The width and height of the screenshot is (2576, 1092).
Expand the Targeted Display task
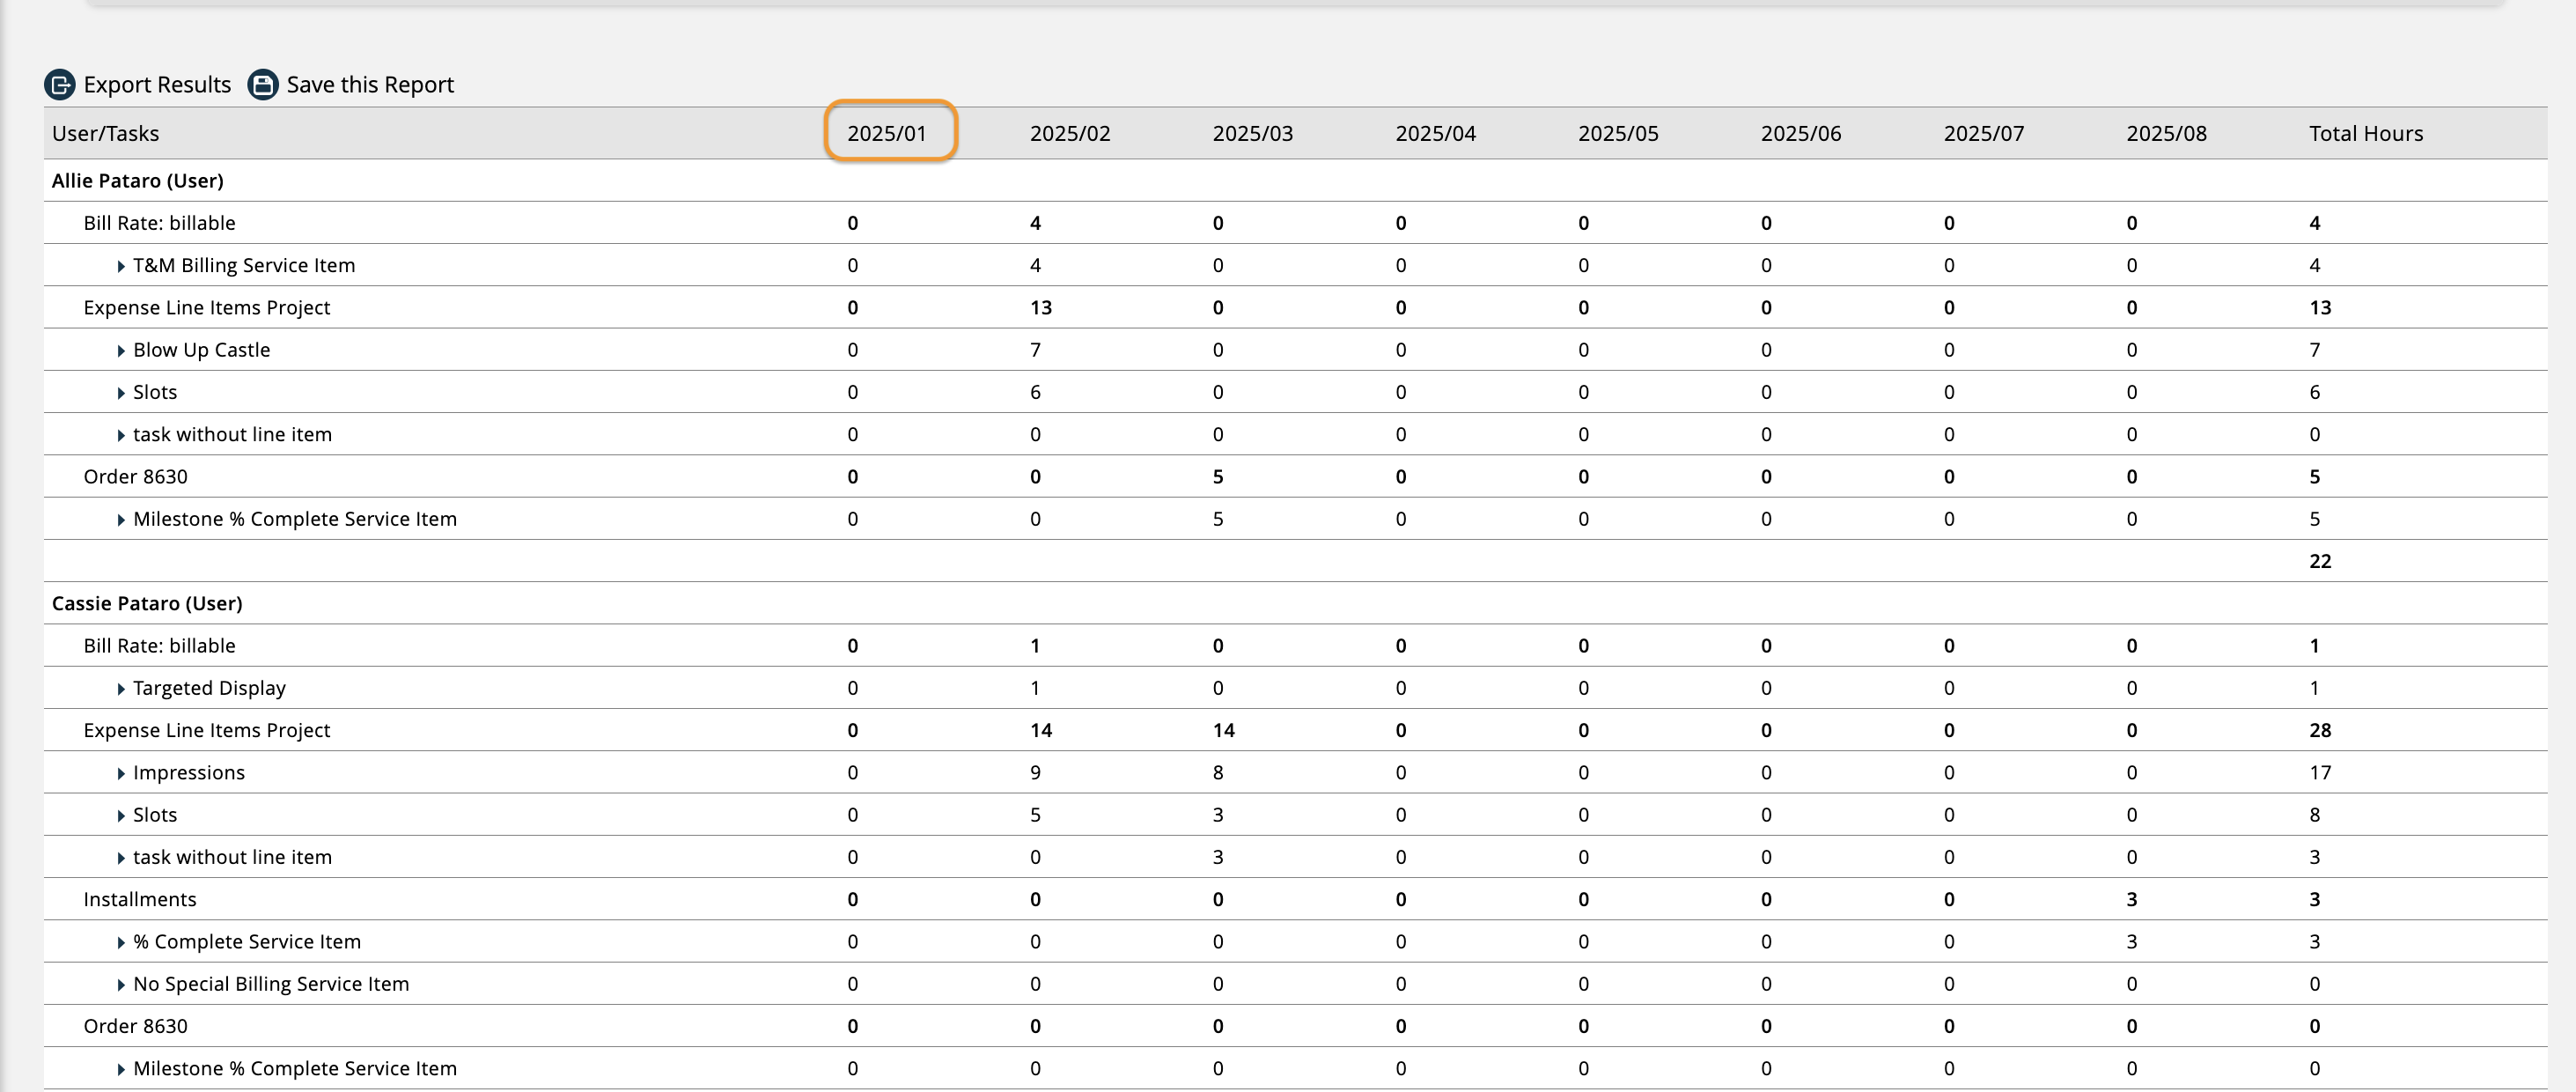point(121,688)
